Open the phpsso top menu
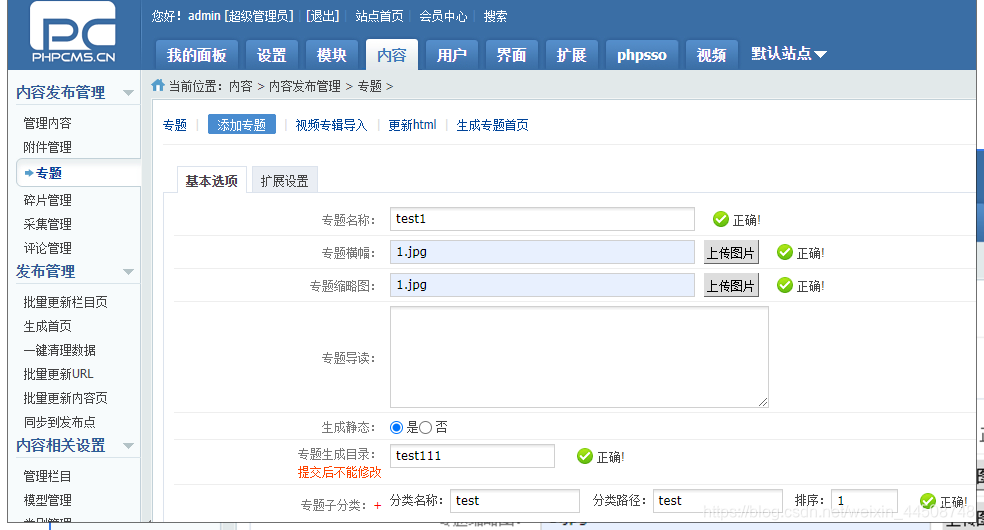The image size is (984, 530). click(641, 55)
